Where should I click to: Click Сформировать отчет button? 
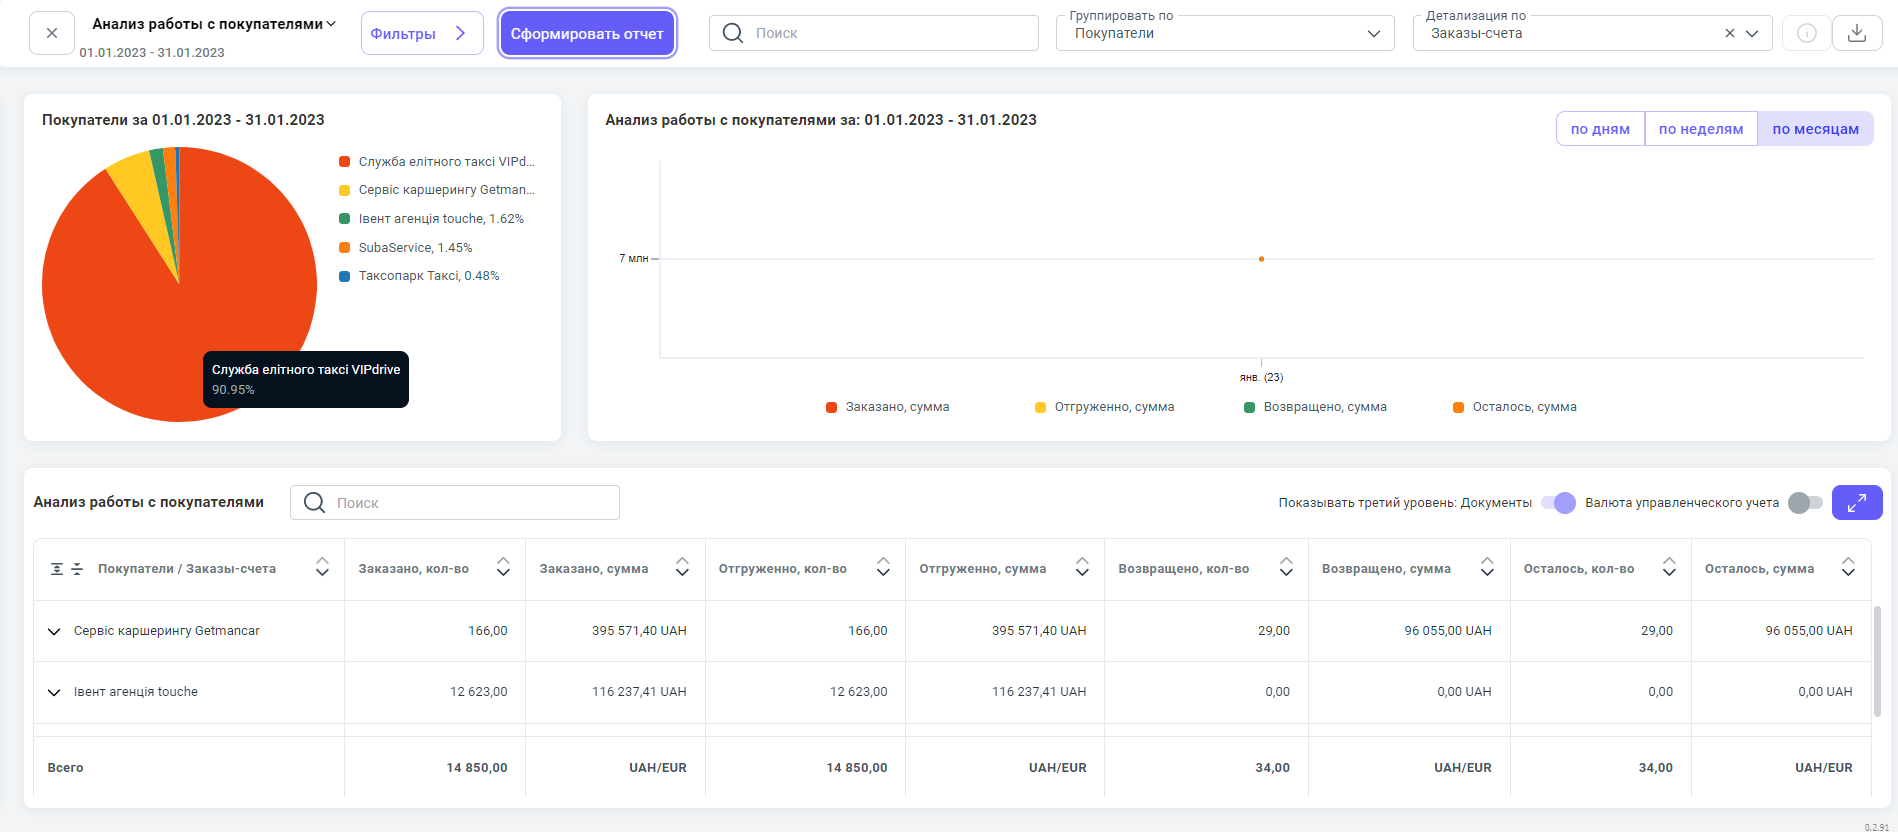(587, 33)
